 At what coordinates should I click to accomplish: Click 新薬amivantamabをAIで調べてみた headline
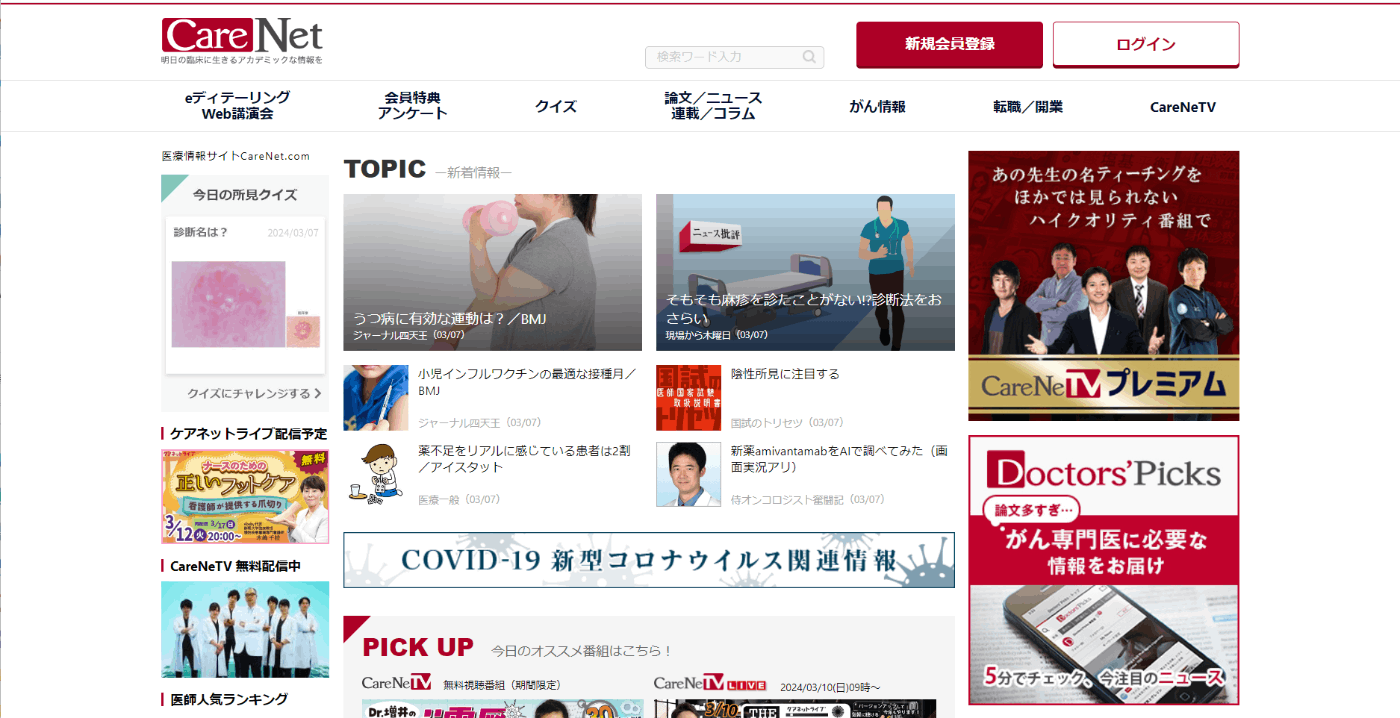pos(838,459)
